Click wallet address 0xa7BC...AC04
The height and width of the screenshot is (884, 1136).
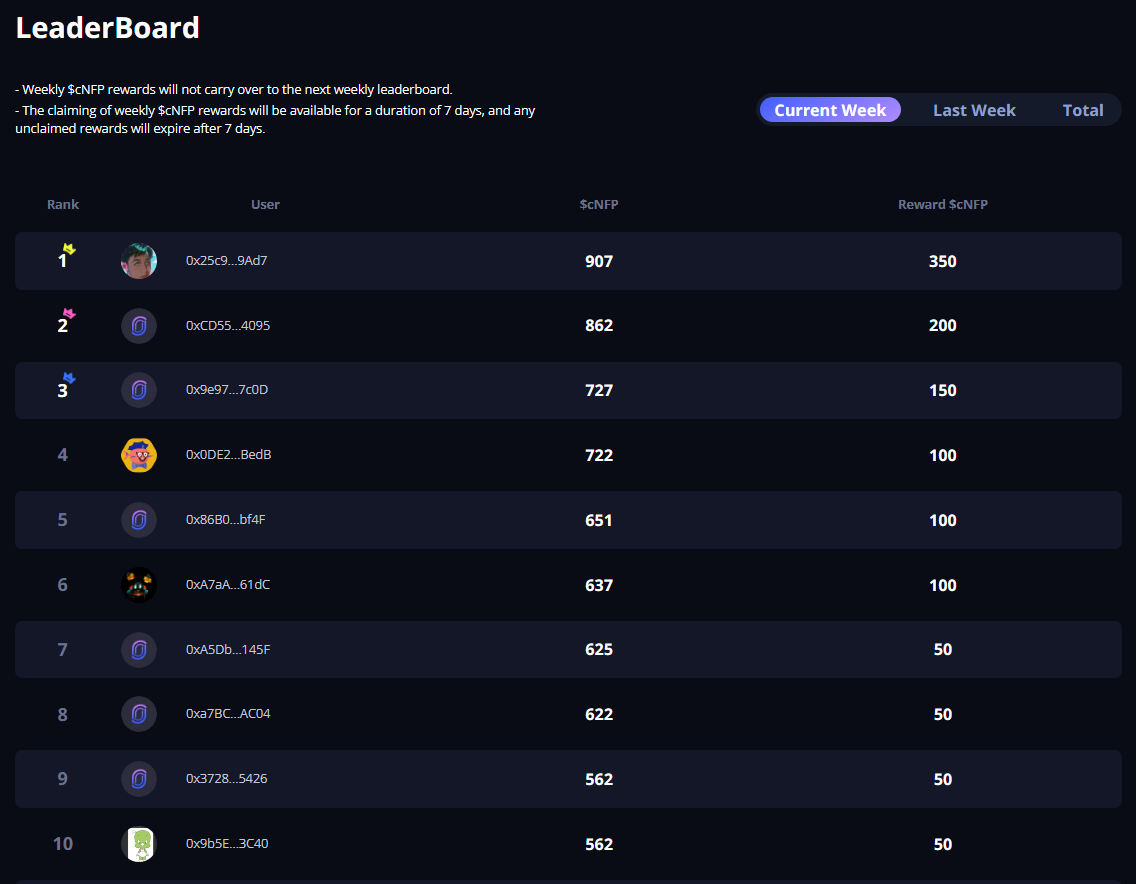228,714
